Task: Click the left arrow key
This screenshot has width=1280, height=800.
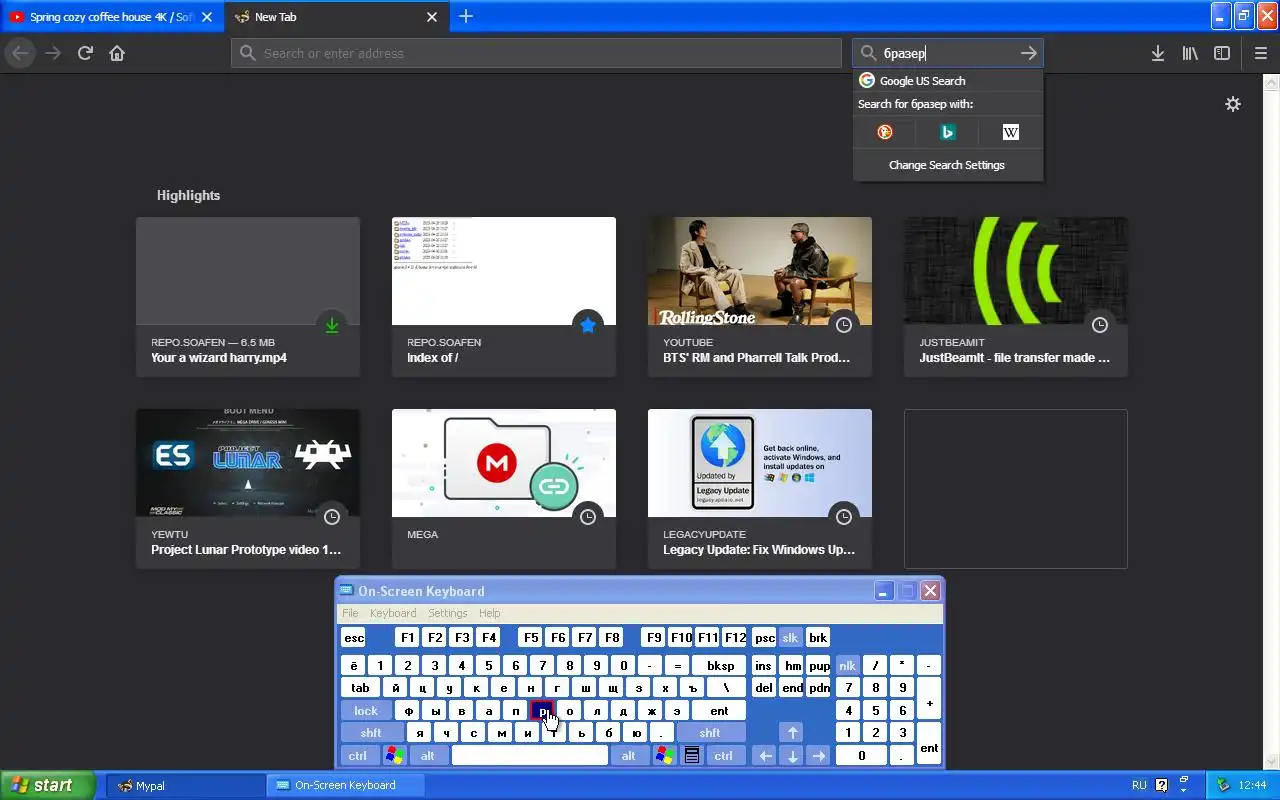Action: click(766, 756)
